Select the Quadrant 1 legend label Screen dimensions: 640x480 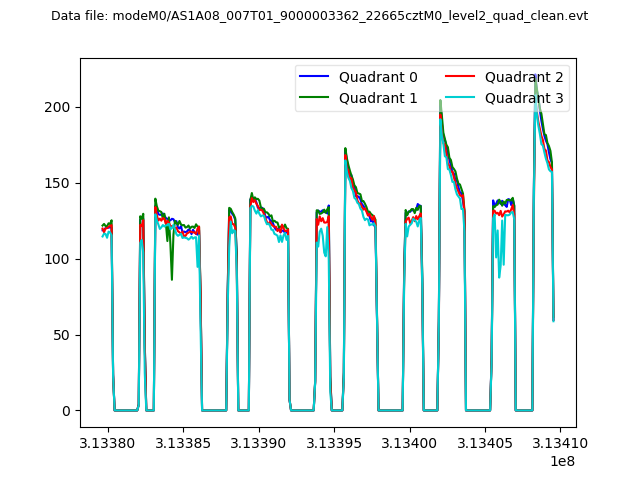[x=378, y=98]
